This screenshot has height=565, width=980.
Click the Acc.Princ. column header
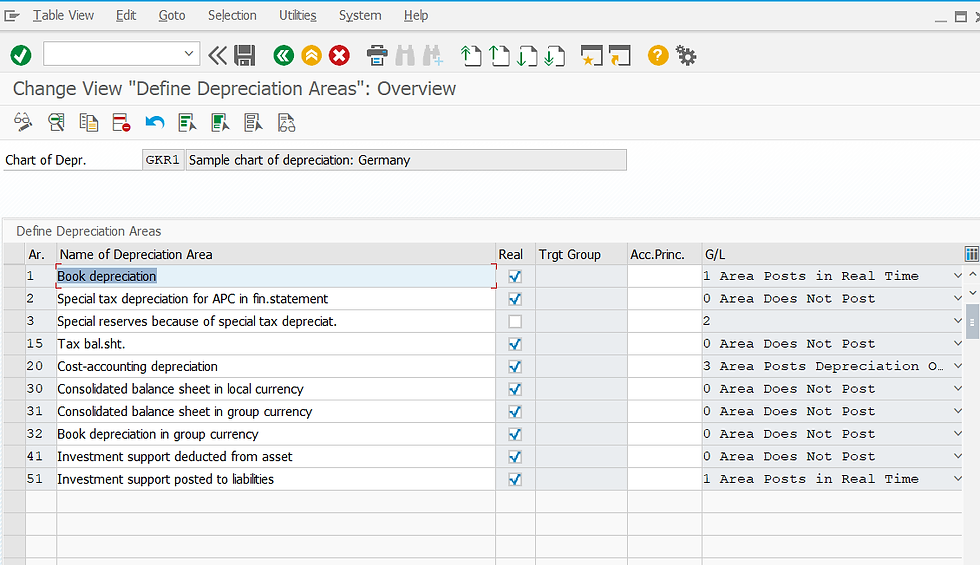tap(665, 254)
